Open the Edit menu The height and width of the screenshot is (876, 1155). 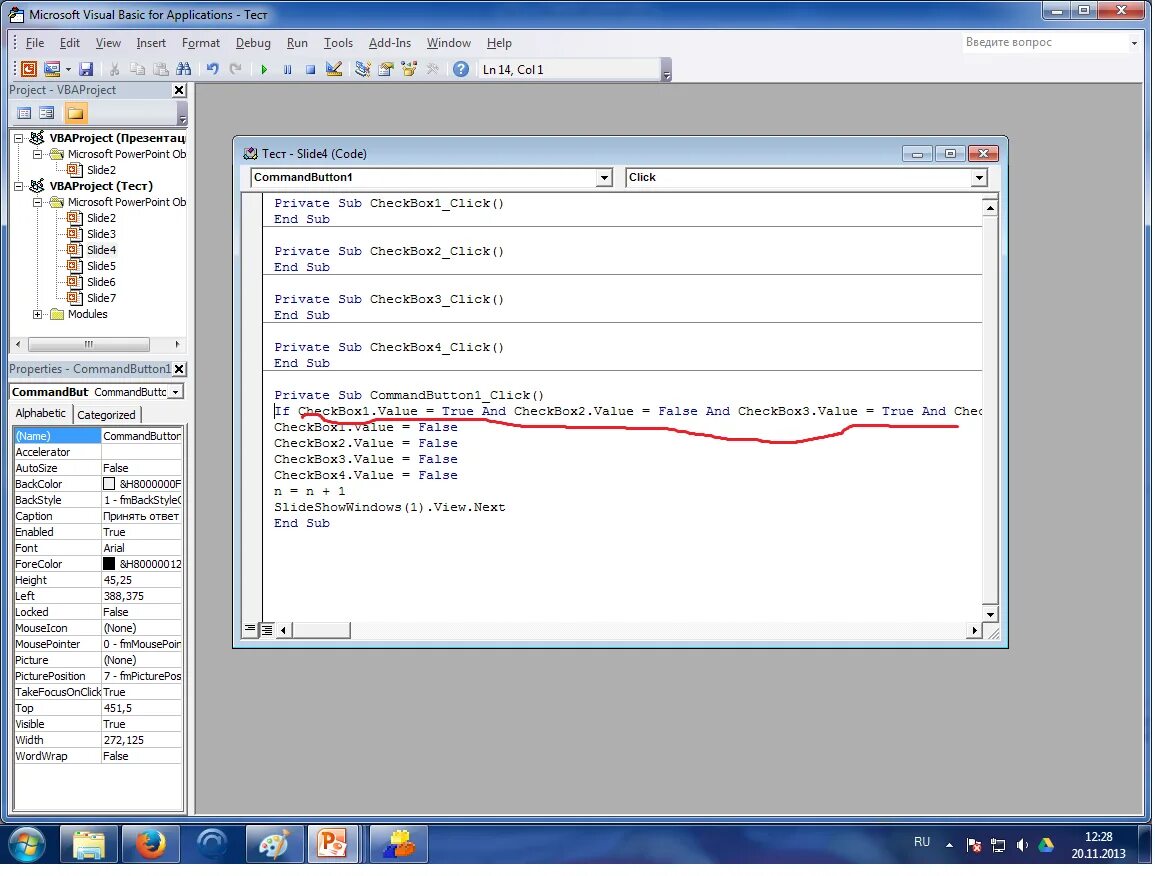tap(69, 43)
